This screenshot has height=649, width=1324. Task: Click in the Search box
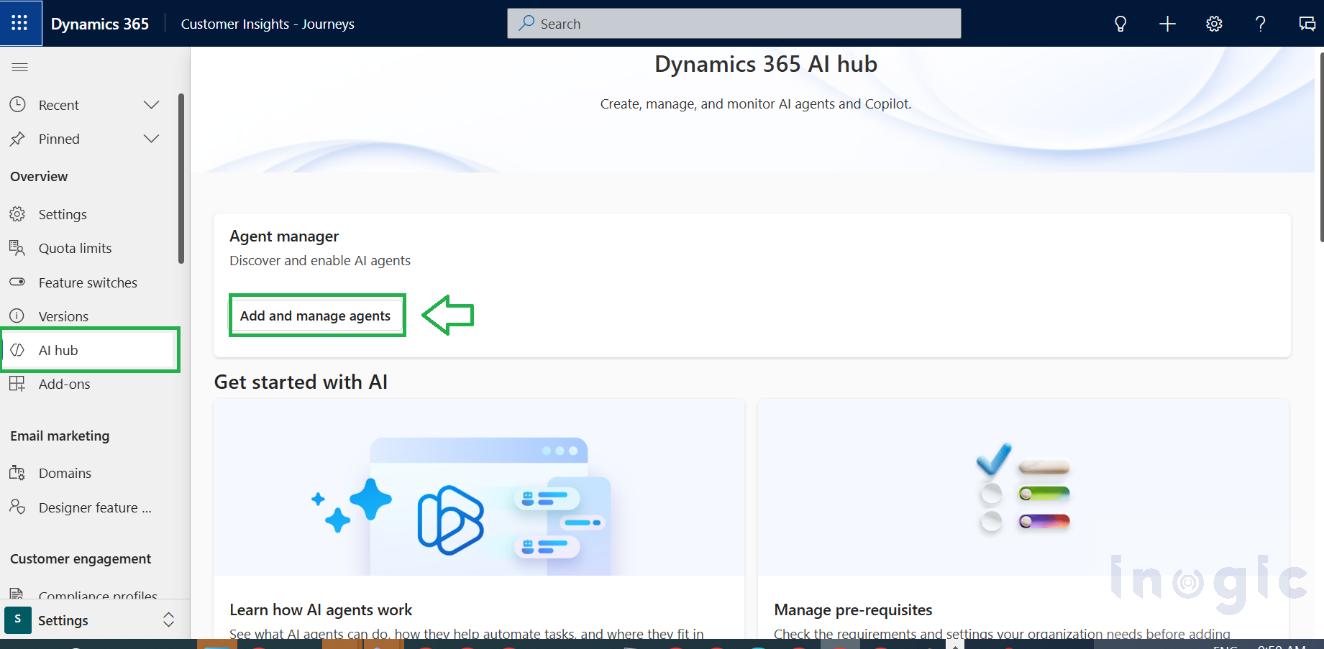734,24
